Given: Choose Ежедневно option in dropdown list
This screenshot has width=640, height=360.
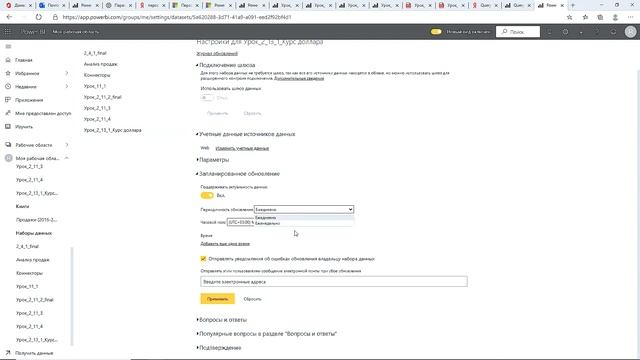Looking at the screenshot, I should 304,218.
